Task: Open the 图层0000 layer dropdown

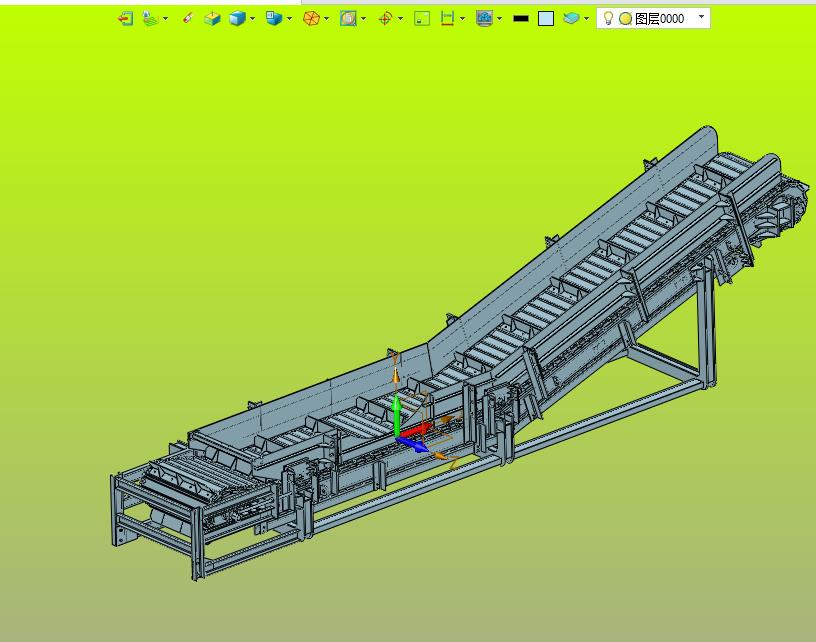Action: (702, 17)
